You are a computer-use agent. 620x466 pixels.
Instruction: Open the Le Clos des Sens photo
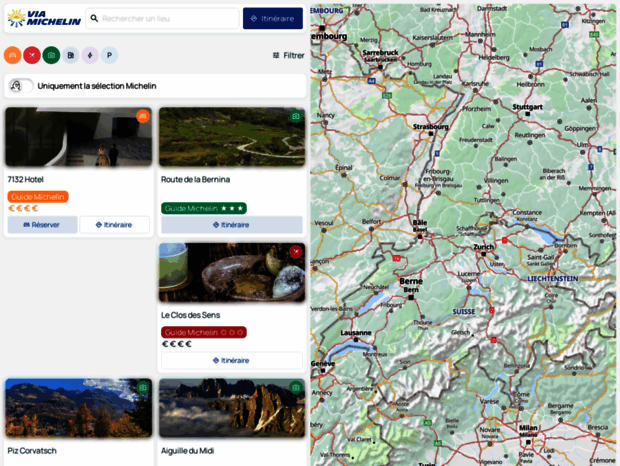coord(232,272)
